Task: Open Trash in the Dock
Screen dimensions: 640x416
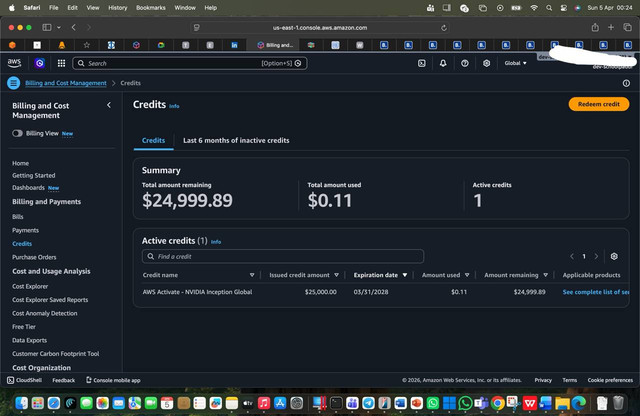Action: (x=618, y=403)
